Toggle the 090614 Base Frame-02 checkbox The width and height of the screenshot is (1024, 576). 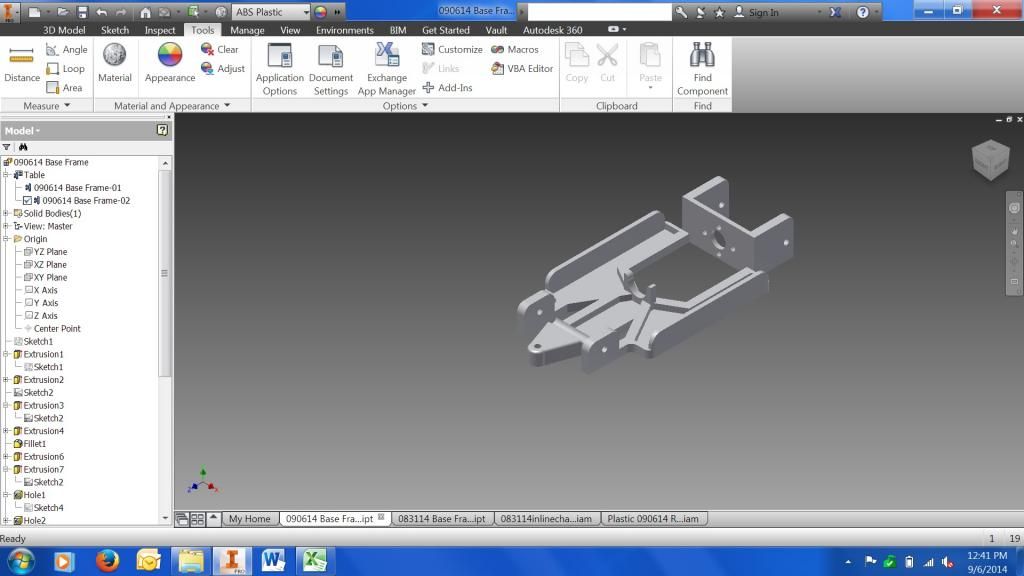click(x=27, y=200)
